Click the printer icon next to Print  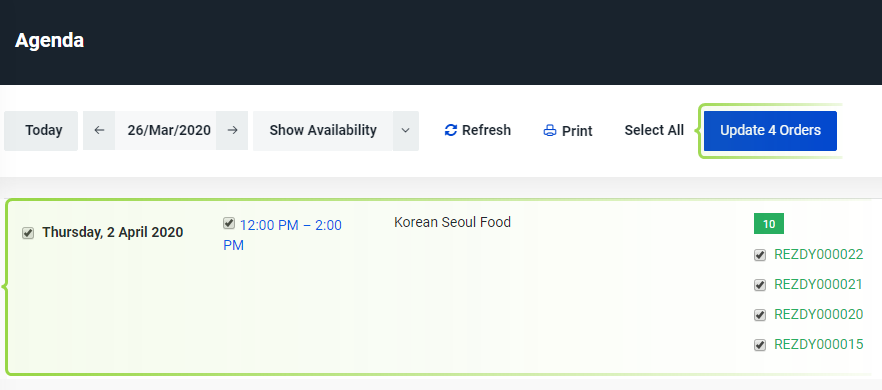[550, 131]
